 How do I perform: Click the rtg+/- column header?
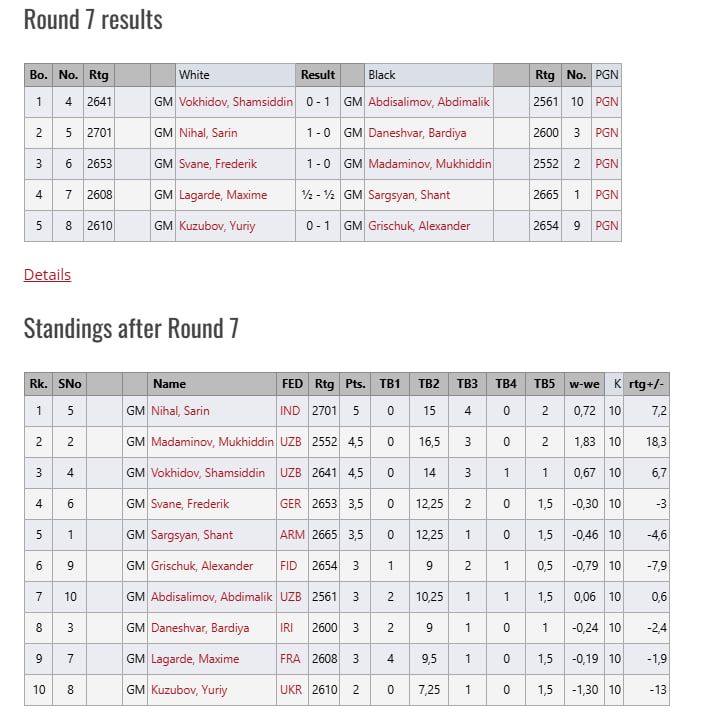tap(646, 384)
